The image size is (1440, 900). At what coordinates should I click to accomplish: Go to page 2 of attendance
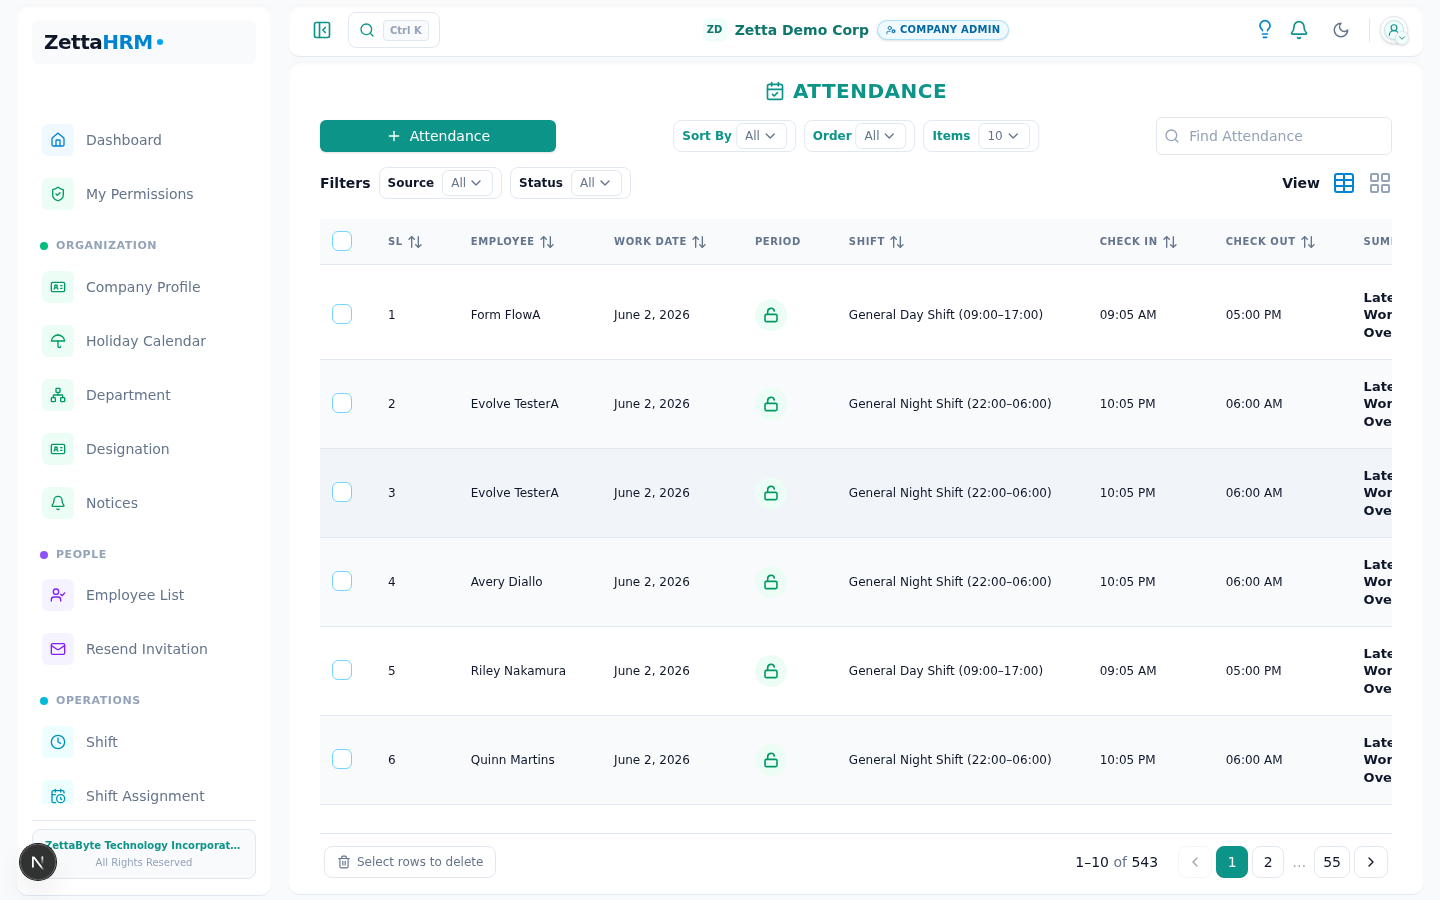(1268, 862)
